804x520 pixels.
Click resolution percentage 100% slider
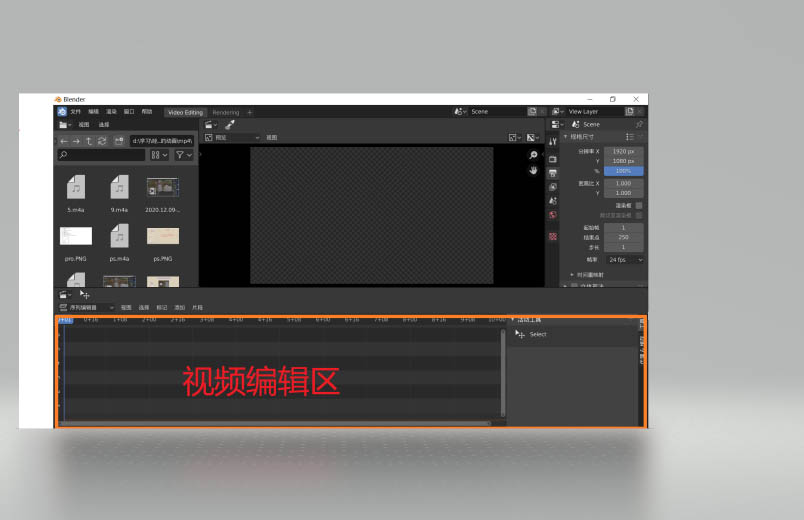[624, 171]
